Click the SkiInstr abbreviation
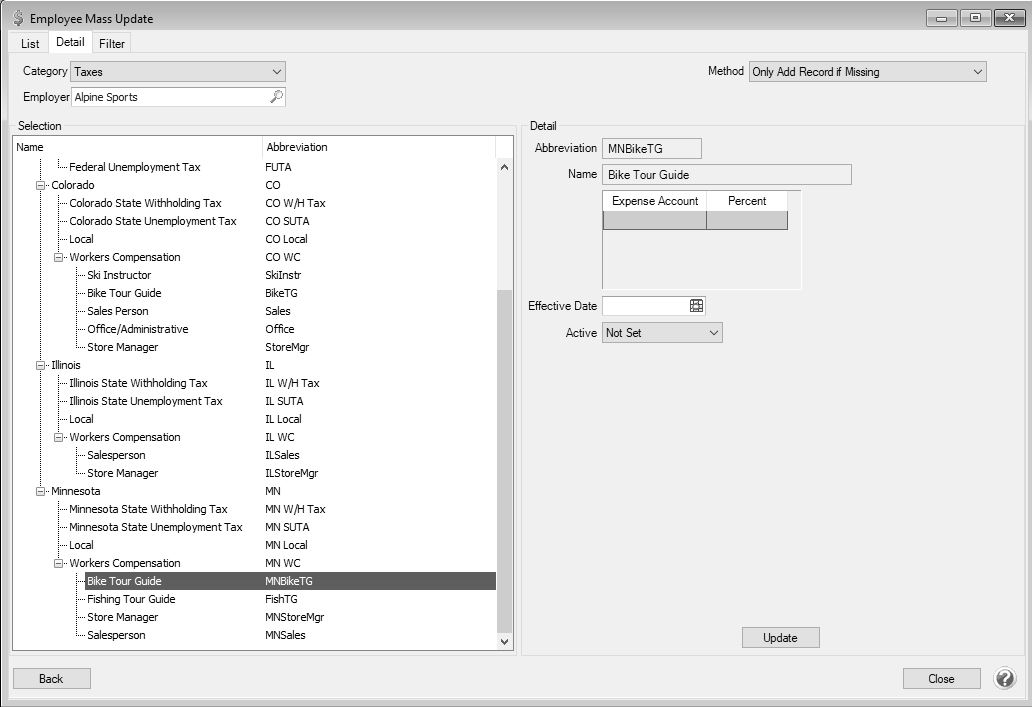This screenshot has height=707, width=1032. pos(283,275)
